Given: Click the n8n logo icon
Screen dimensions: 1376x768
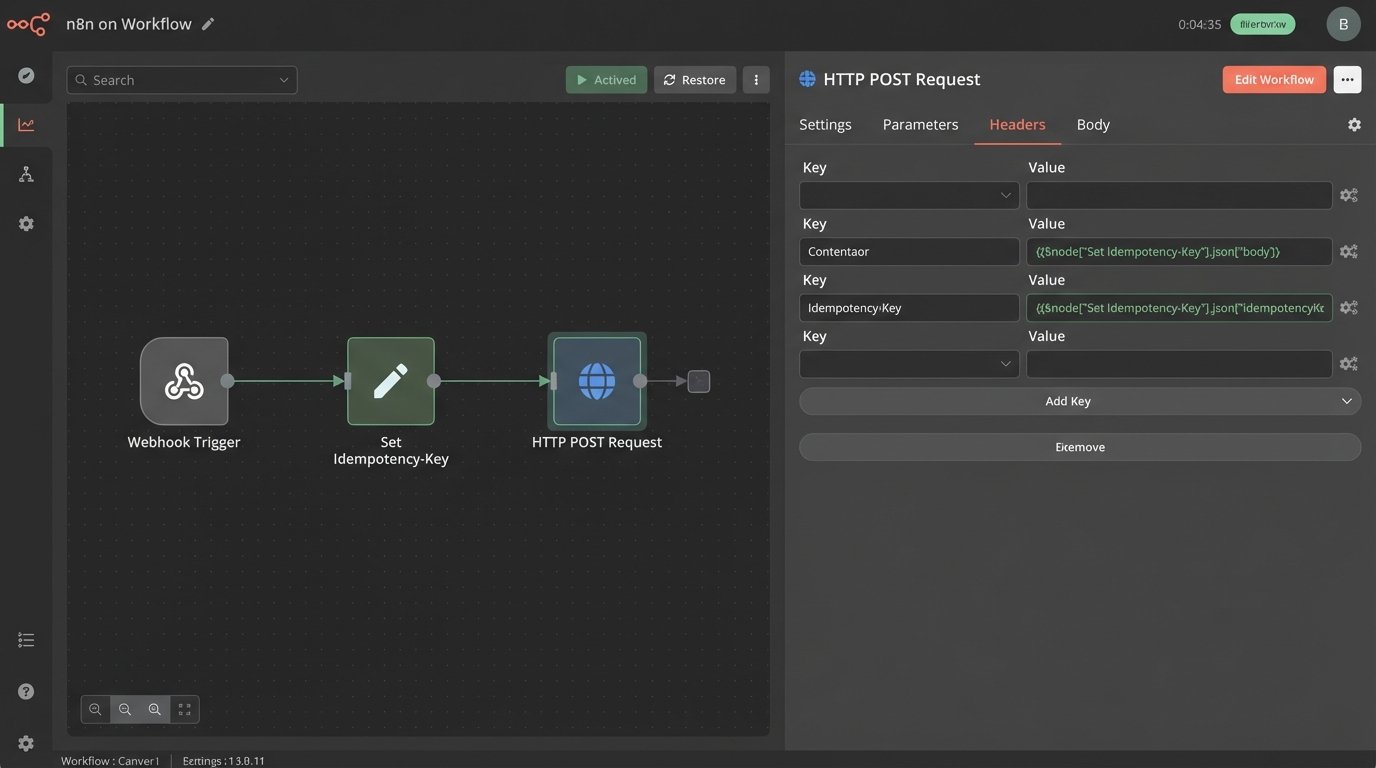Looking at the screenshot, I should (28, 24).
